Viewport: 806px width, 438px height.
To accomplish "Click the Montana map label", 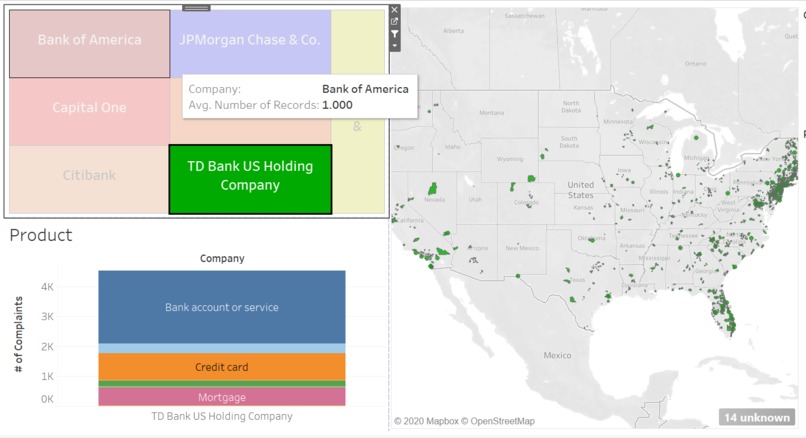I will point(491,113).
